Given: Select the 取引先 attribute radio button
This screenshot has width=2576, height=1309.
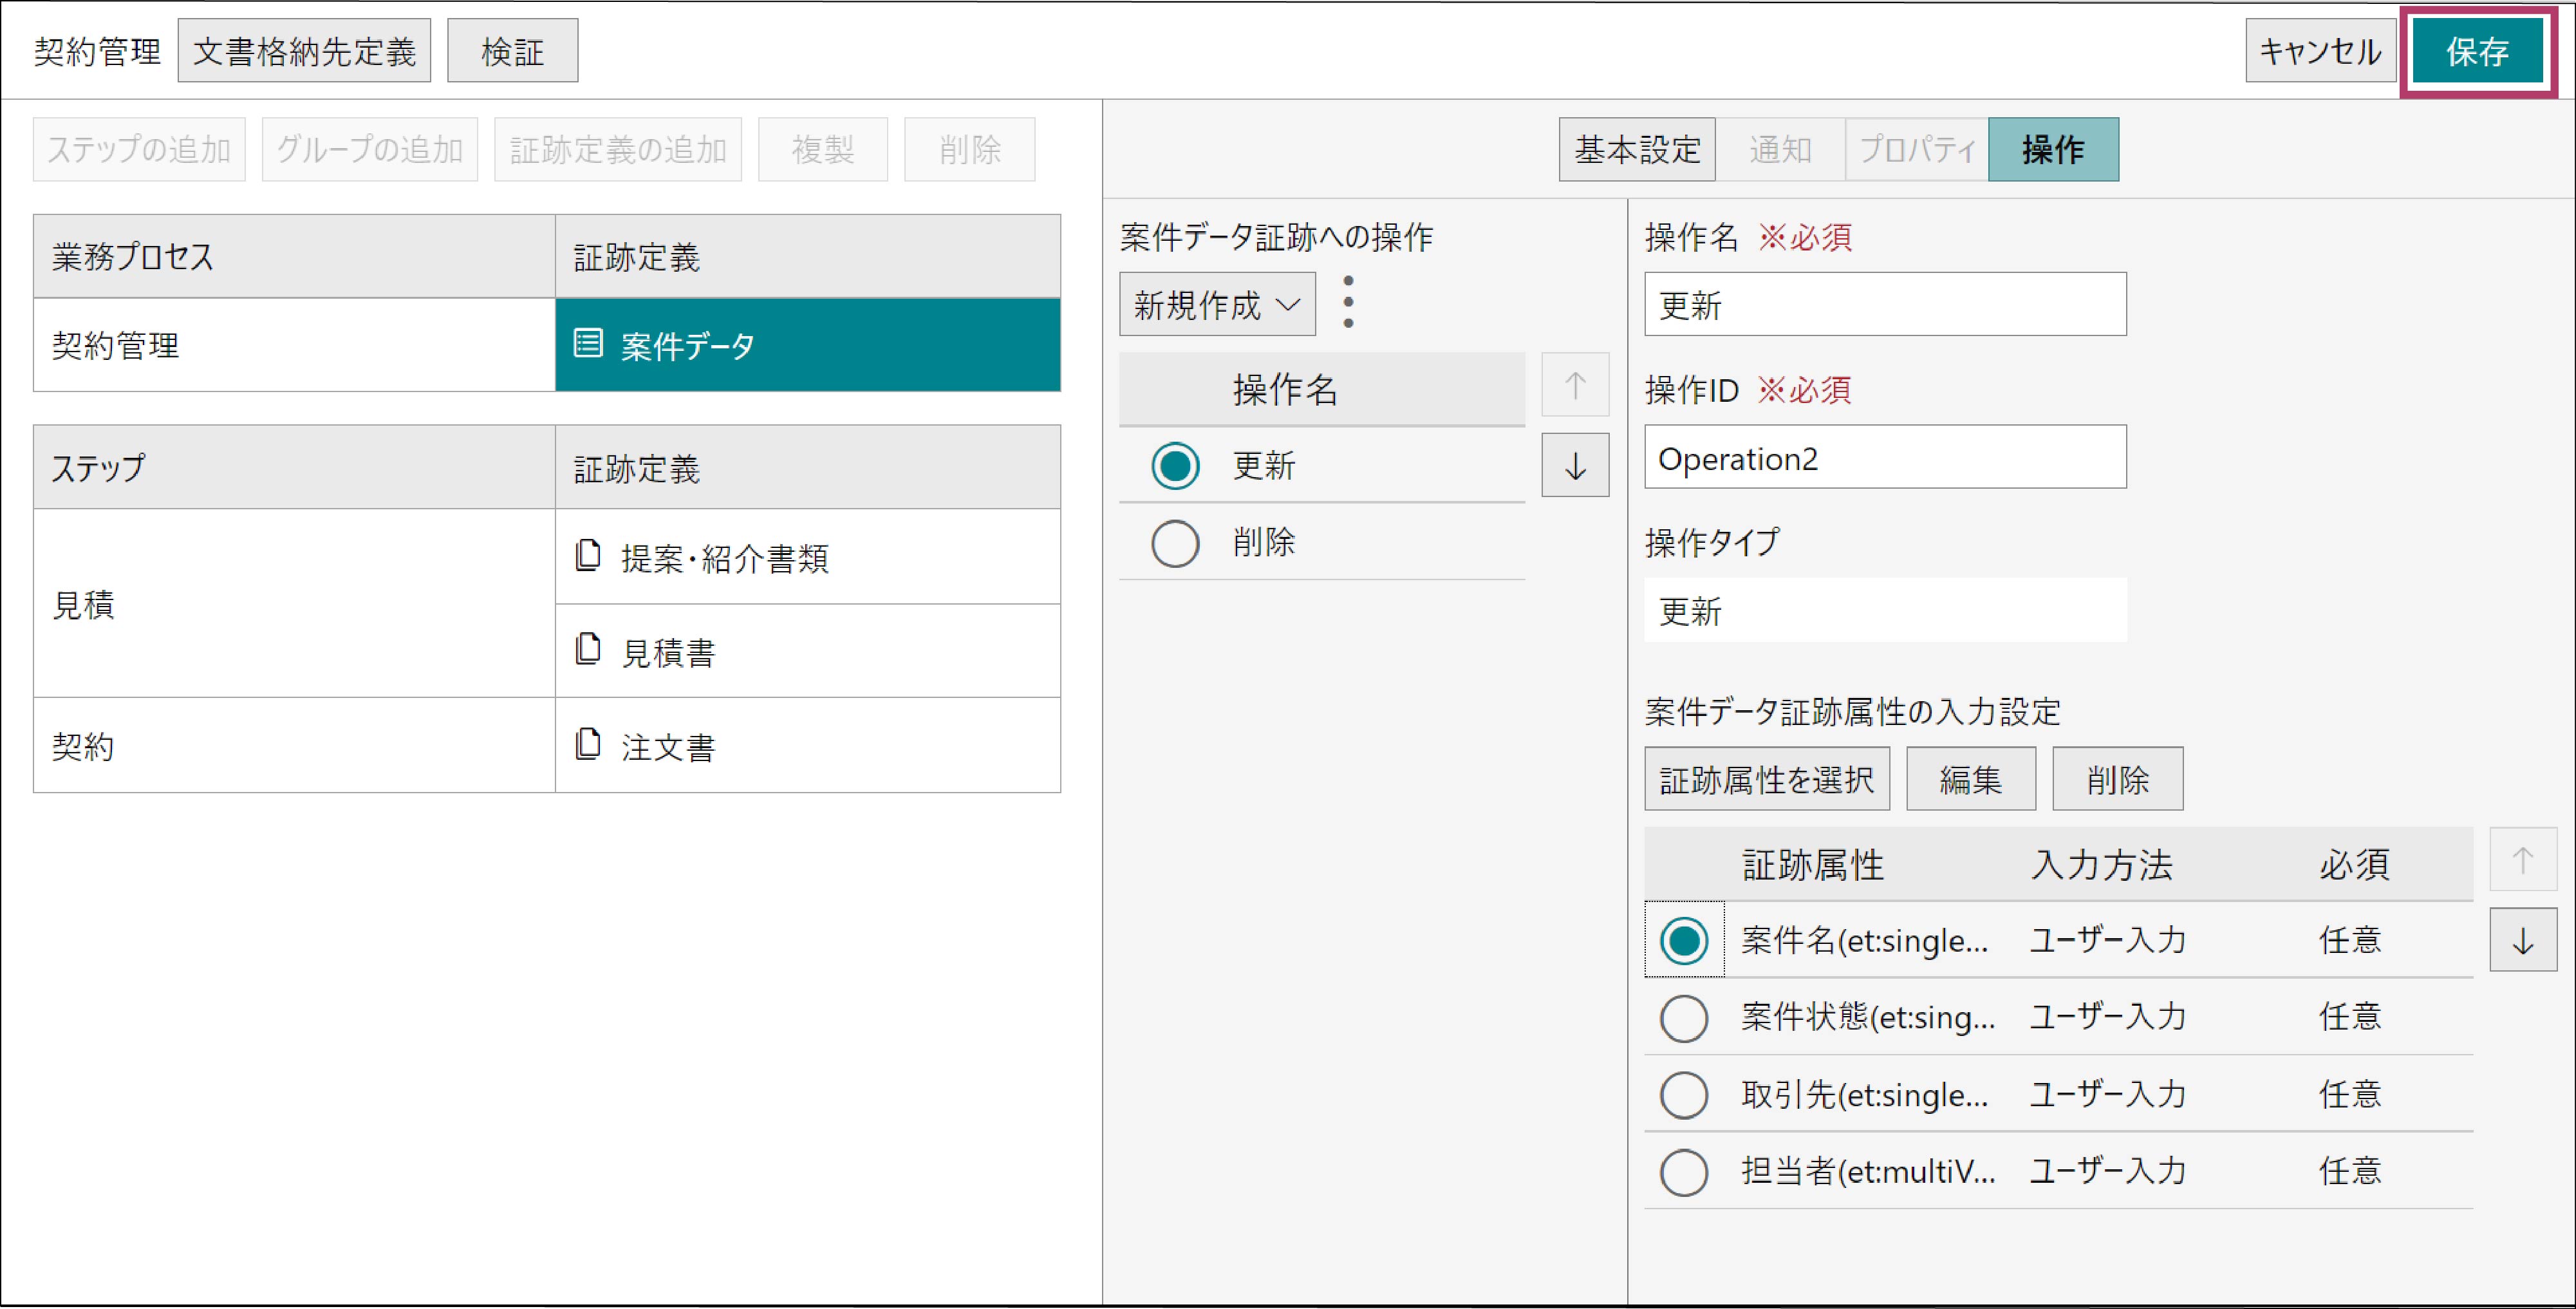Looking at the screenshot, I should pyautogui.click(x=1684, y=1095).
